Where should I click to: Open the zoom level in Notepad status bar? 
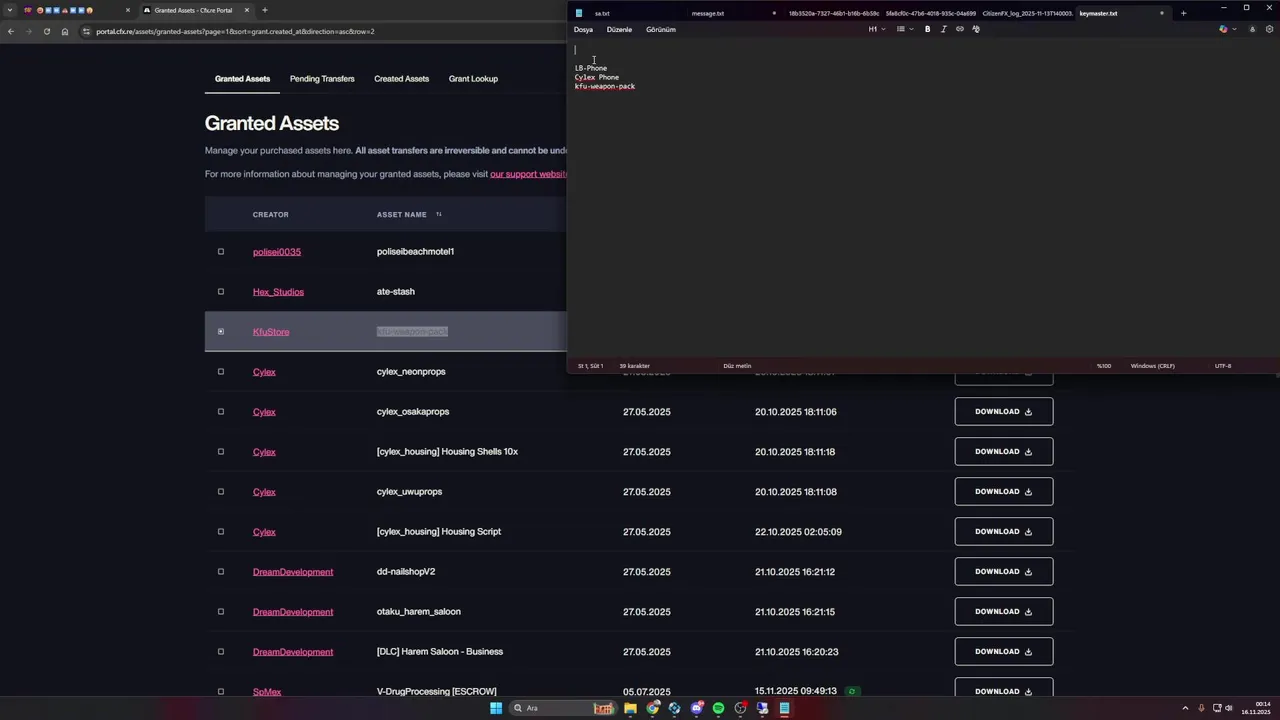pyautogui.click(x=1104, y=366)
